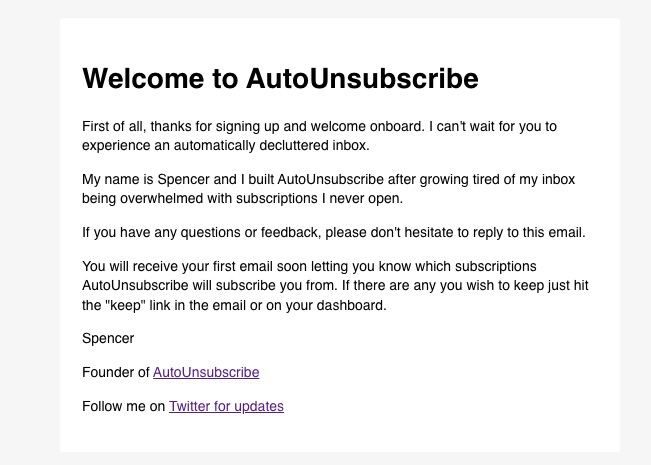Click the standalone "Spencer" signature line
Screen dimensions: 651x465
tap(108, 338)
